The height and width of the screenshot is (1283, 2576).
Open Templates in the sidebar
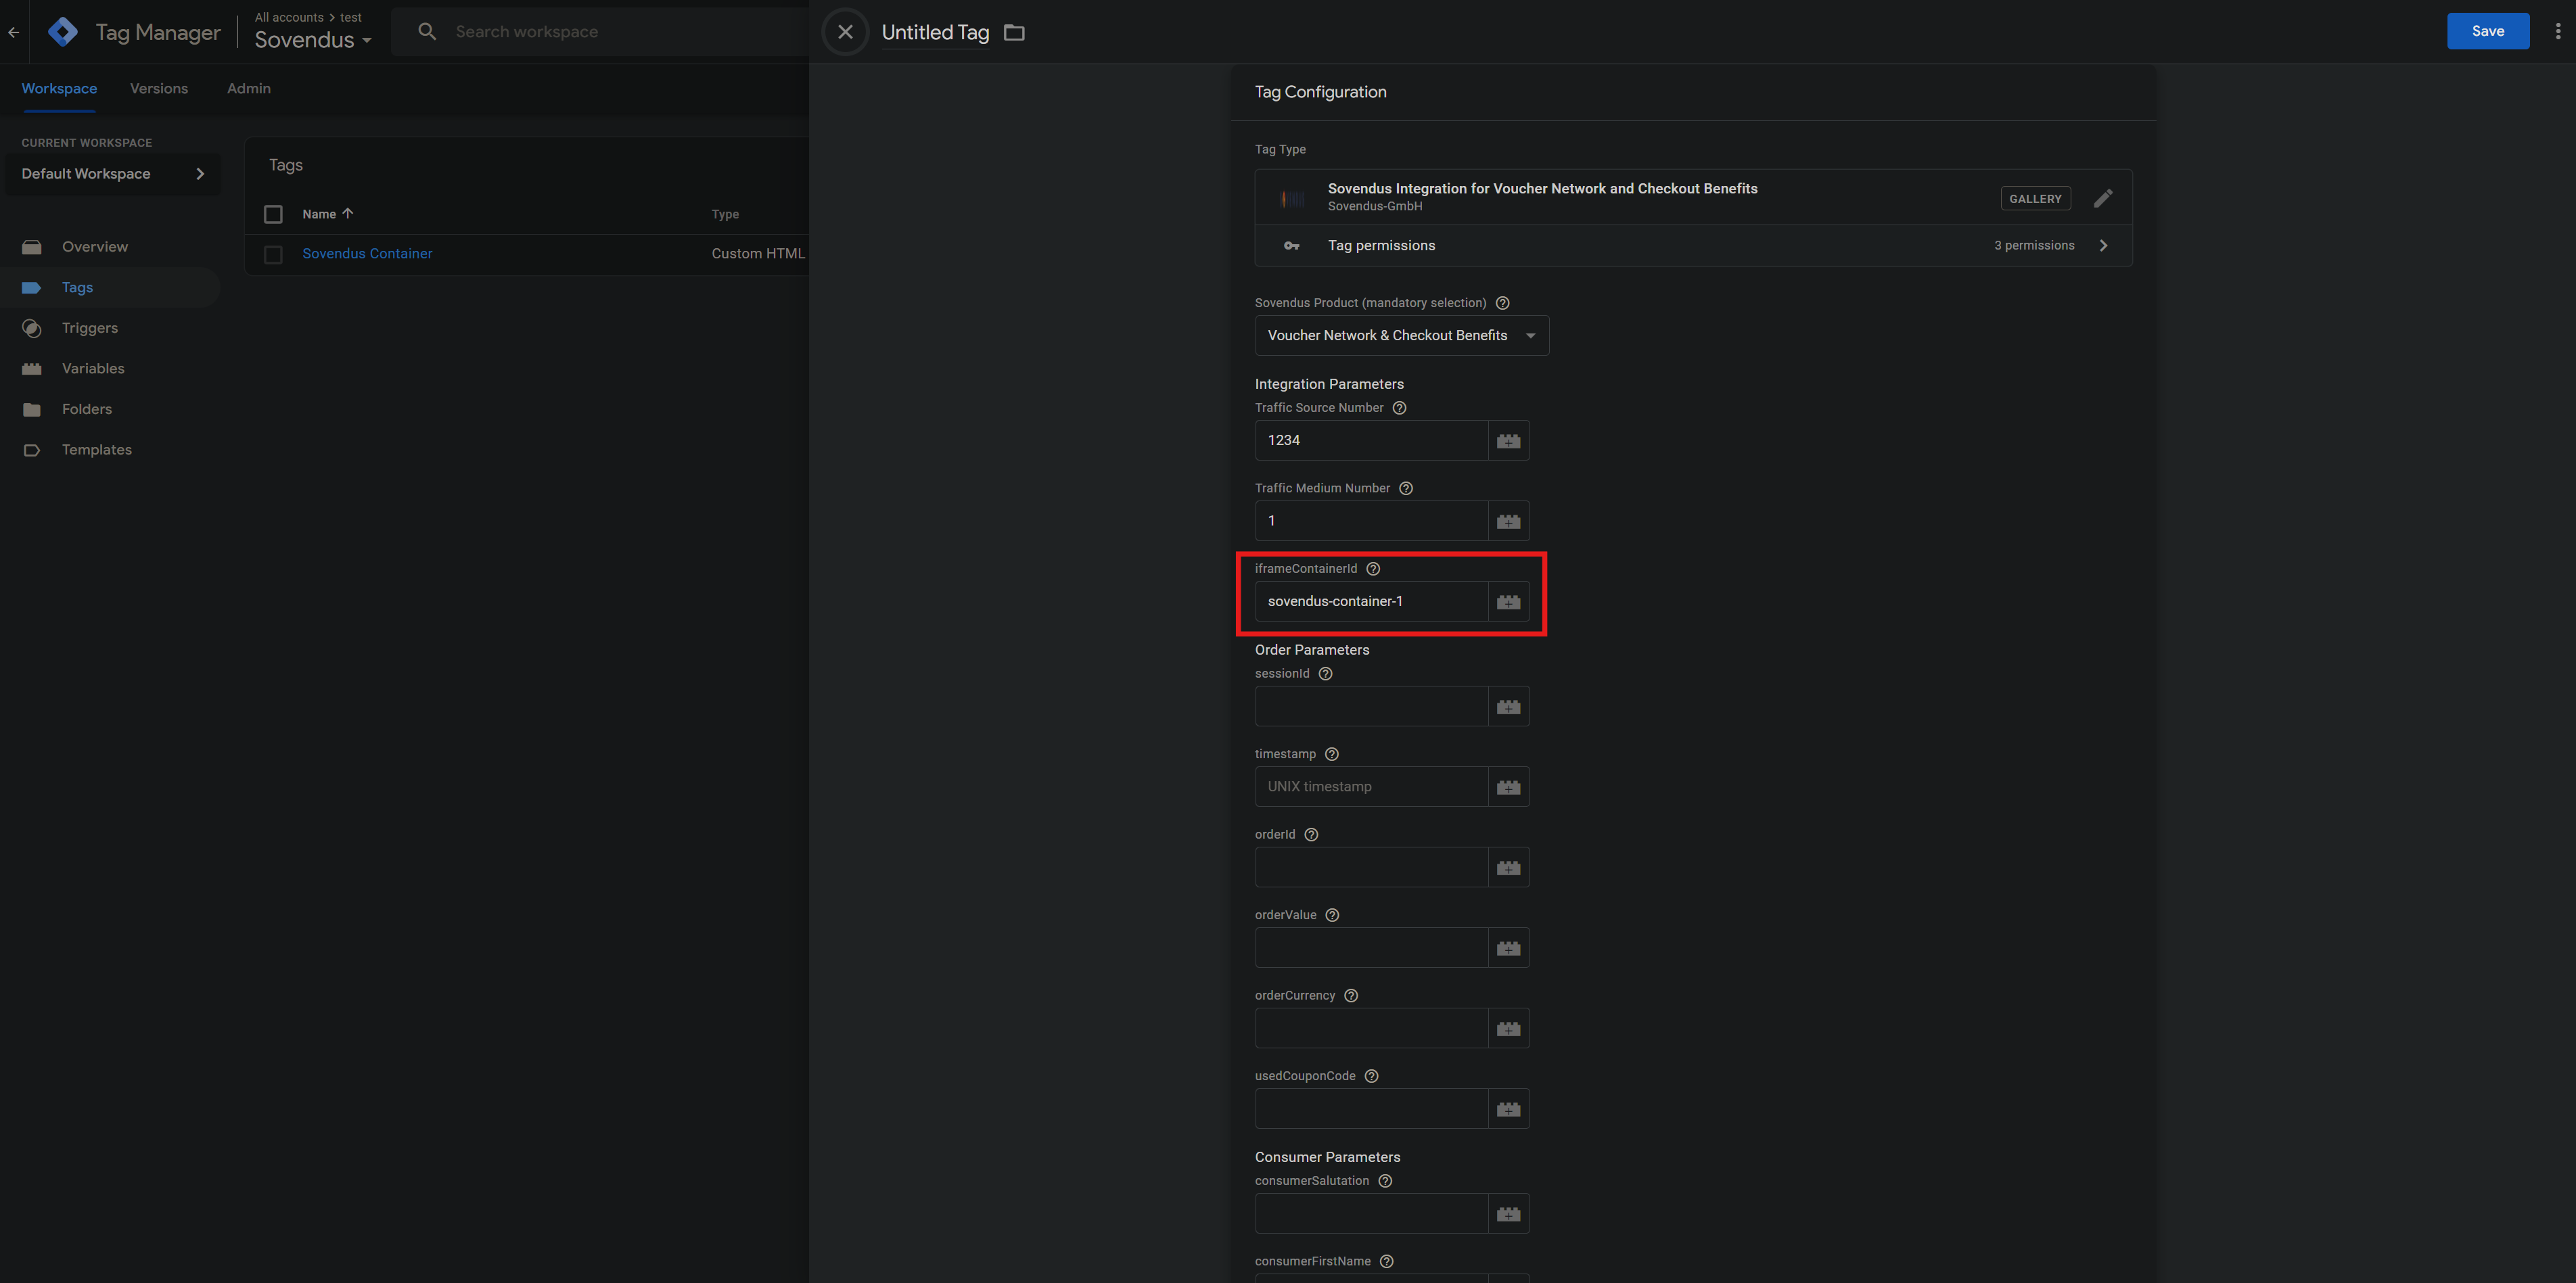(x=96, y=450)
